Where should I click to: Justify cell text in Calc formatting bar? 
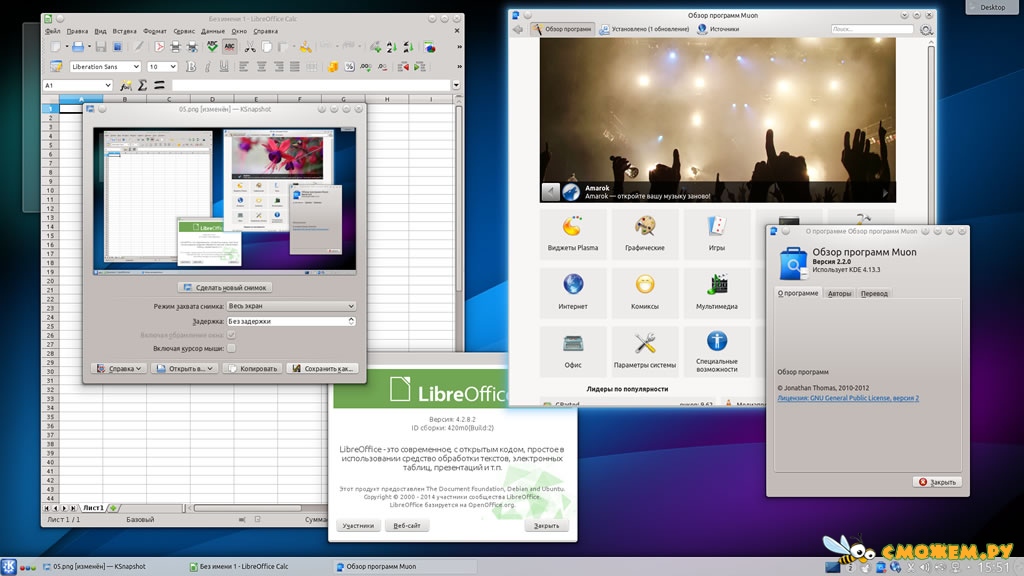pyautogui.click(x=295, y=67)
